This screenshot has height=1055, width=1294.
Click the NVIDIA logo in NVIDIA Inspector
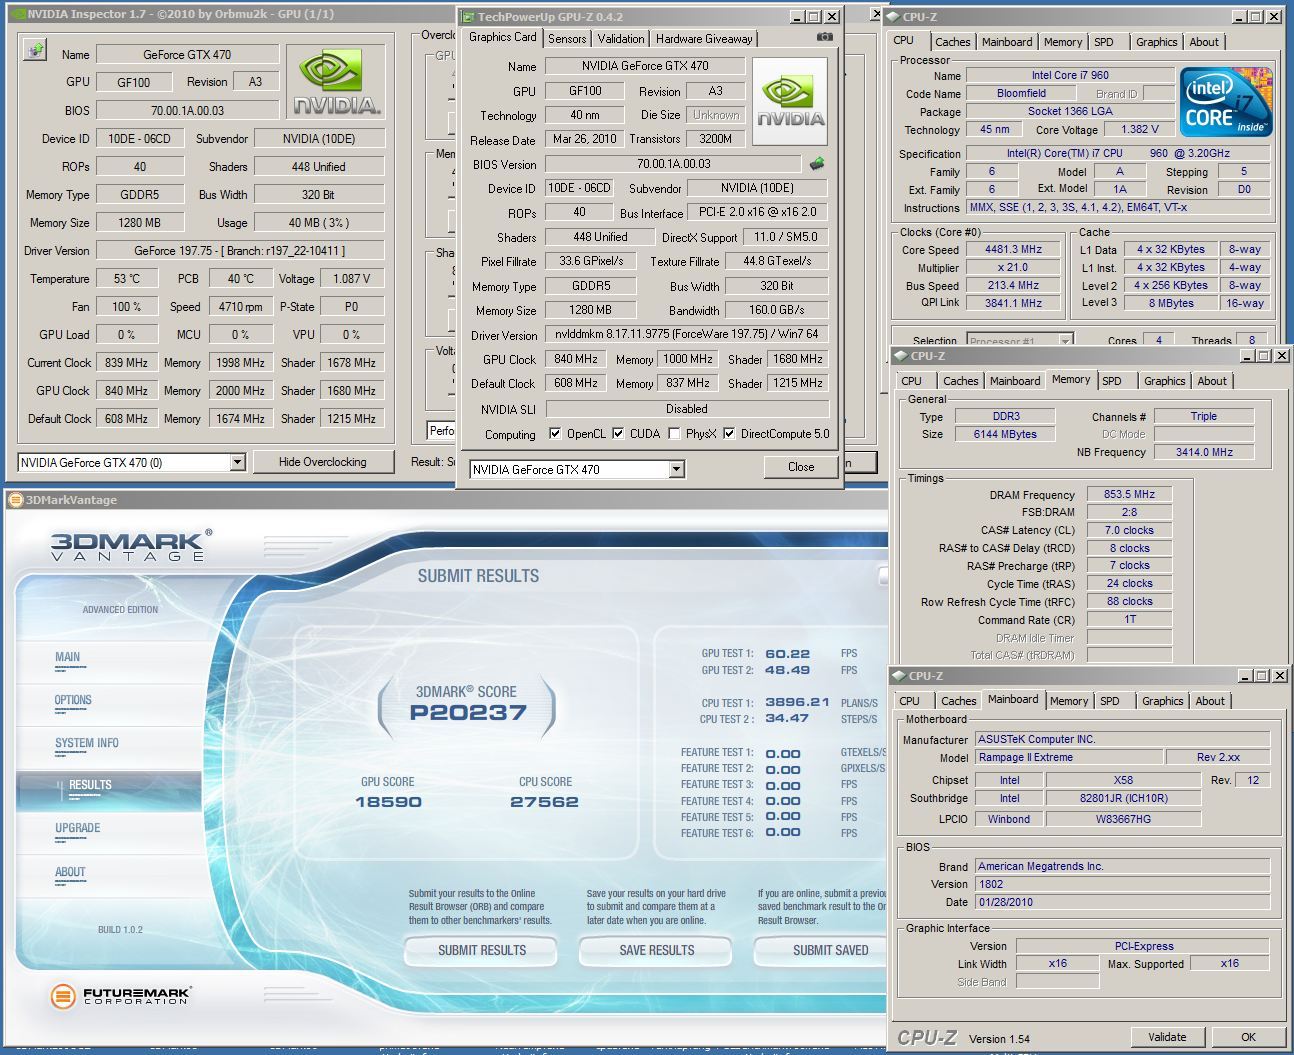pyautogui.click(x=335, y=84)
